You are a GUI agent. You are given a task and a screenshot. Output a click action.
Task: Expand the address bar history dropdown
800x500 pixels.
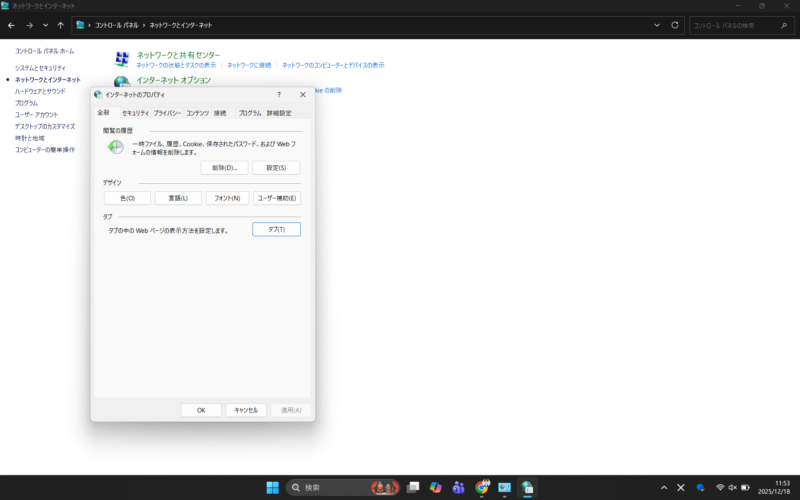[x=658, y=25]
